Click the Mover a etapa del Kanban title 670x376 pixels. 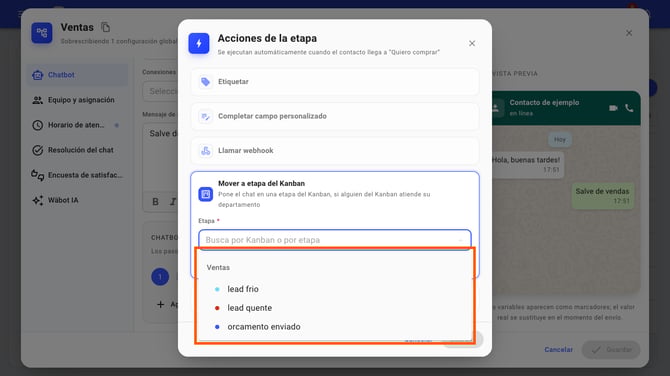[262, 183]
